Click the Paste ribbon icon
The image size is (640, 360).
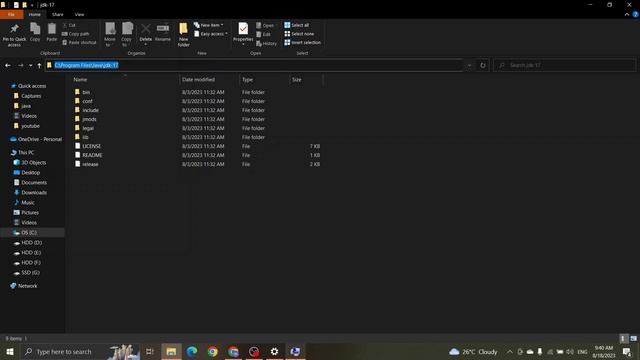click(51, 32)
